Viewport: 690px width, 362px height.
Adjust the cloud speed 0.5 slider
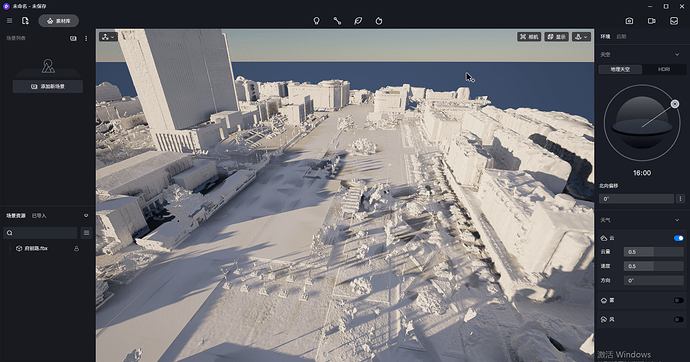pyautogui.click(x=653, y=266)
